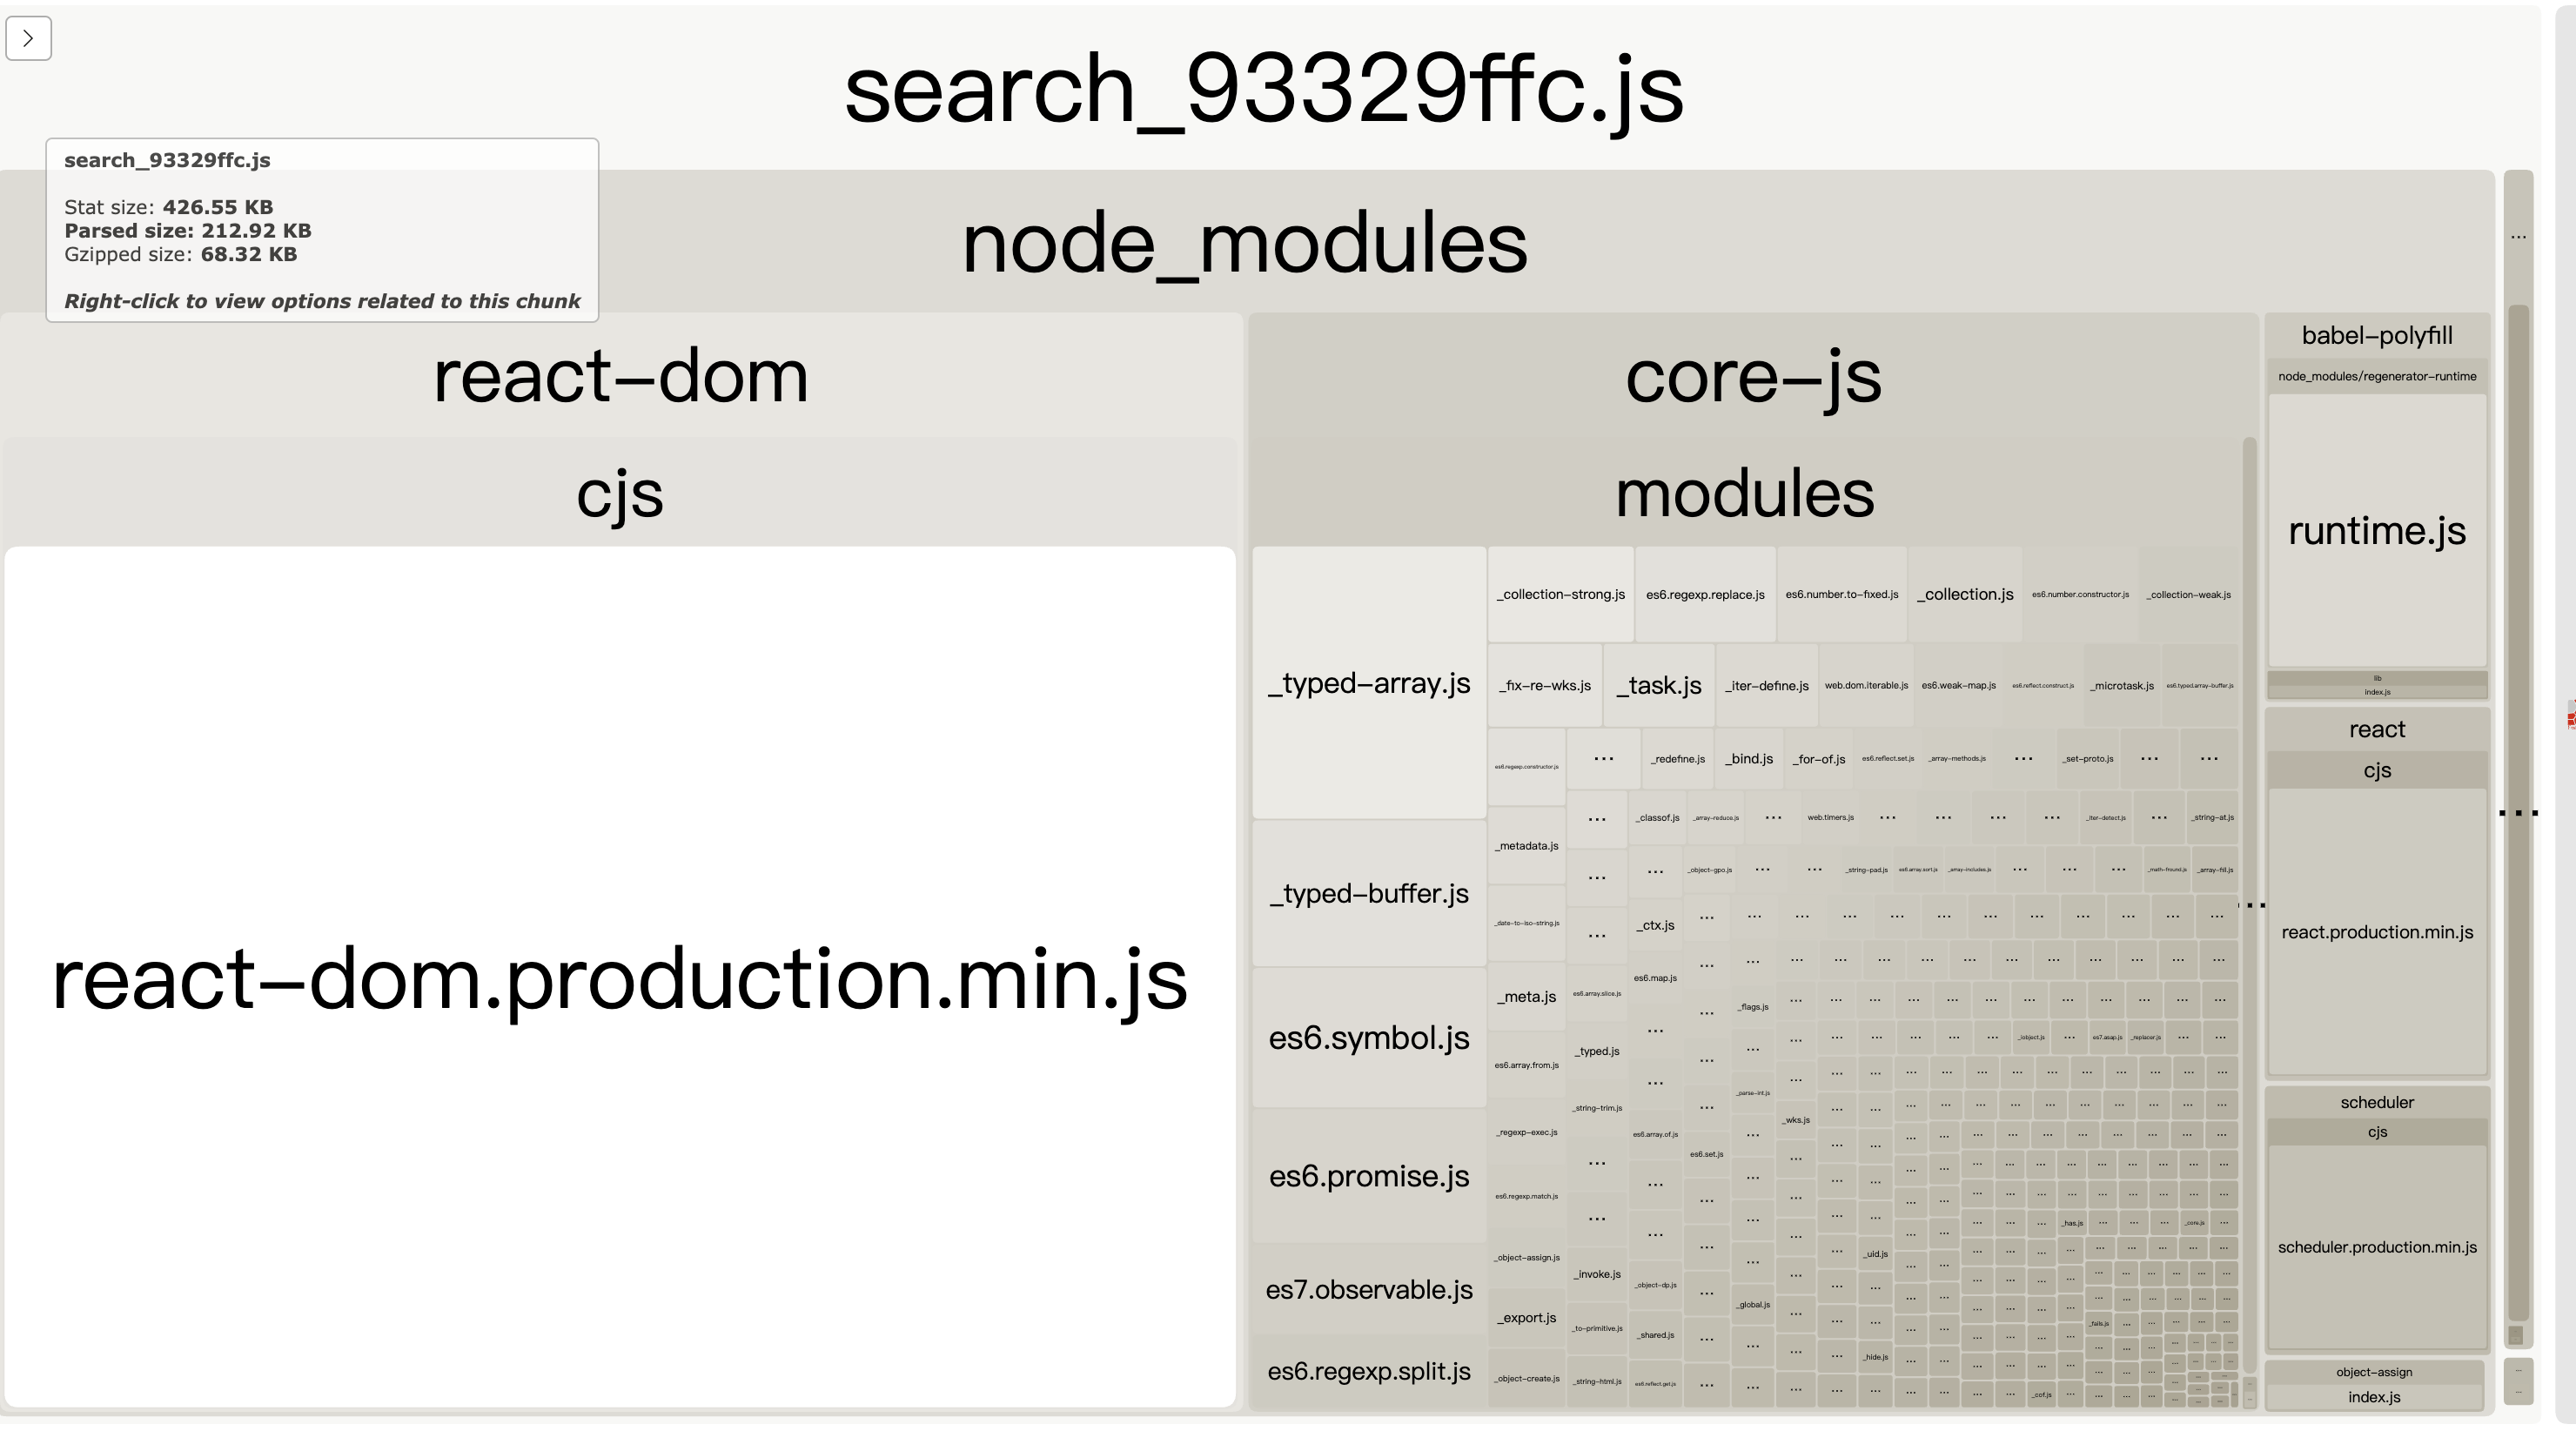
Task: Click the _fix-re-wks.js module
Action: [1545, 685]
